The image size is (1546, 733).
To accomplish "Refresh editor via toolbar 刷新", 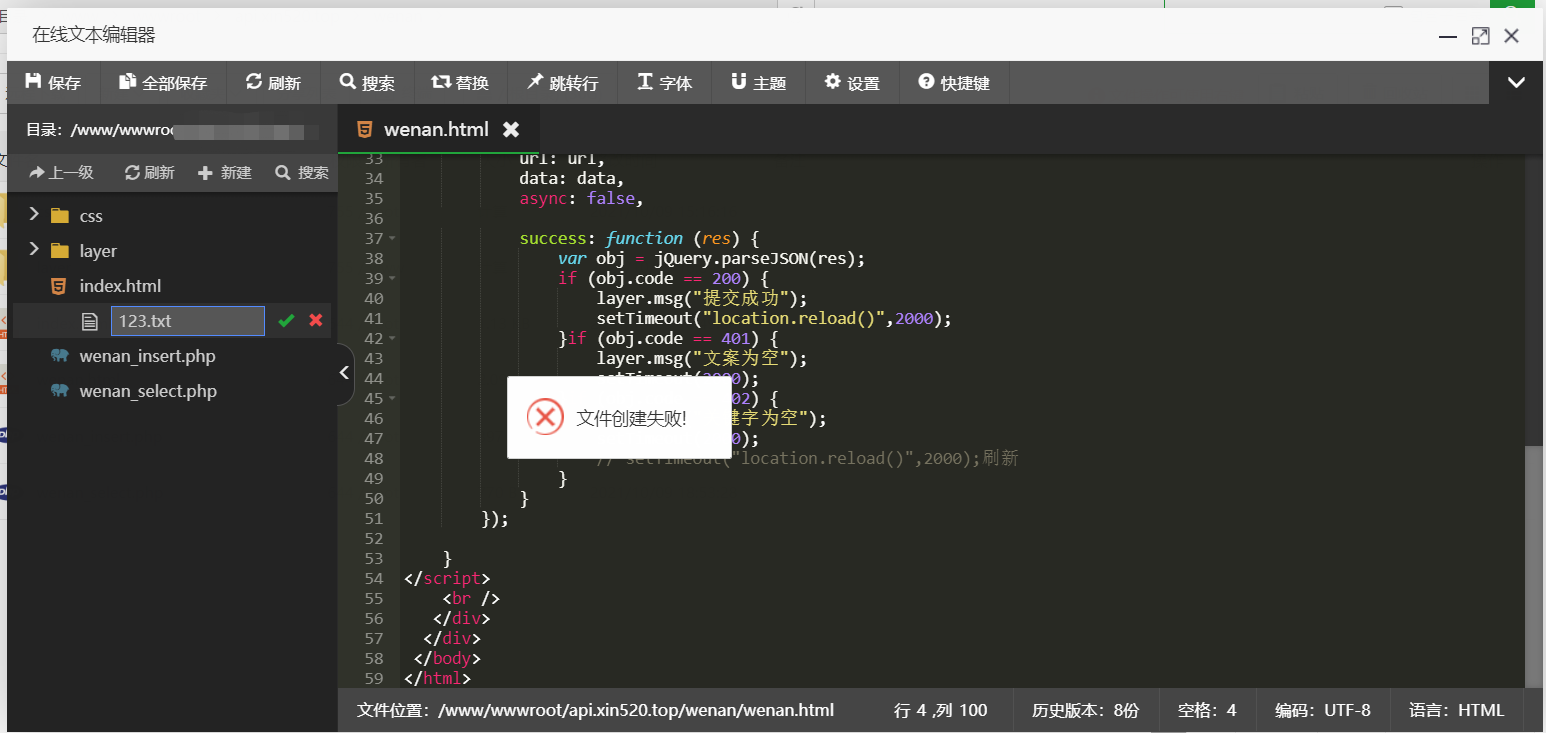I will click(x=273, y=83).
